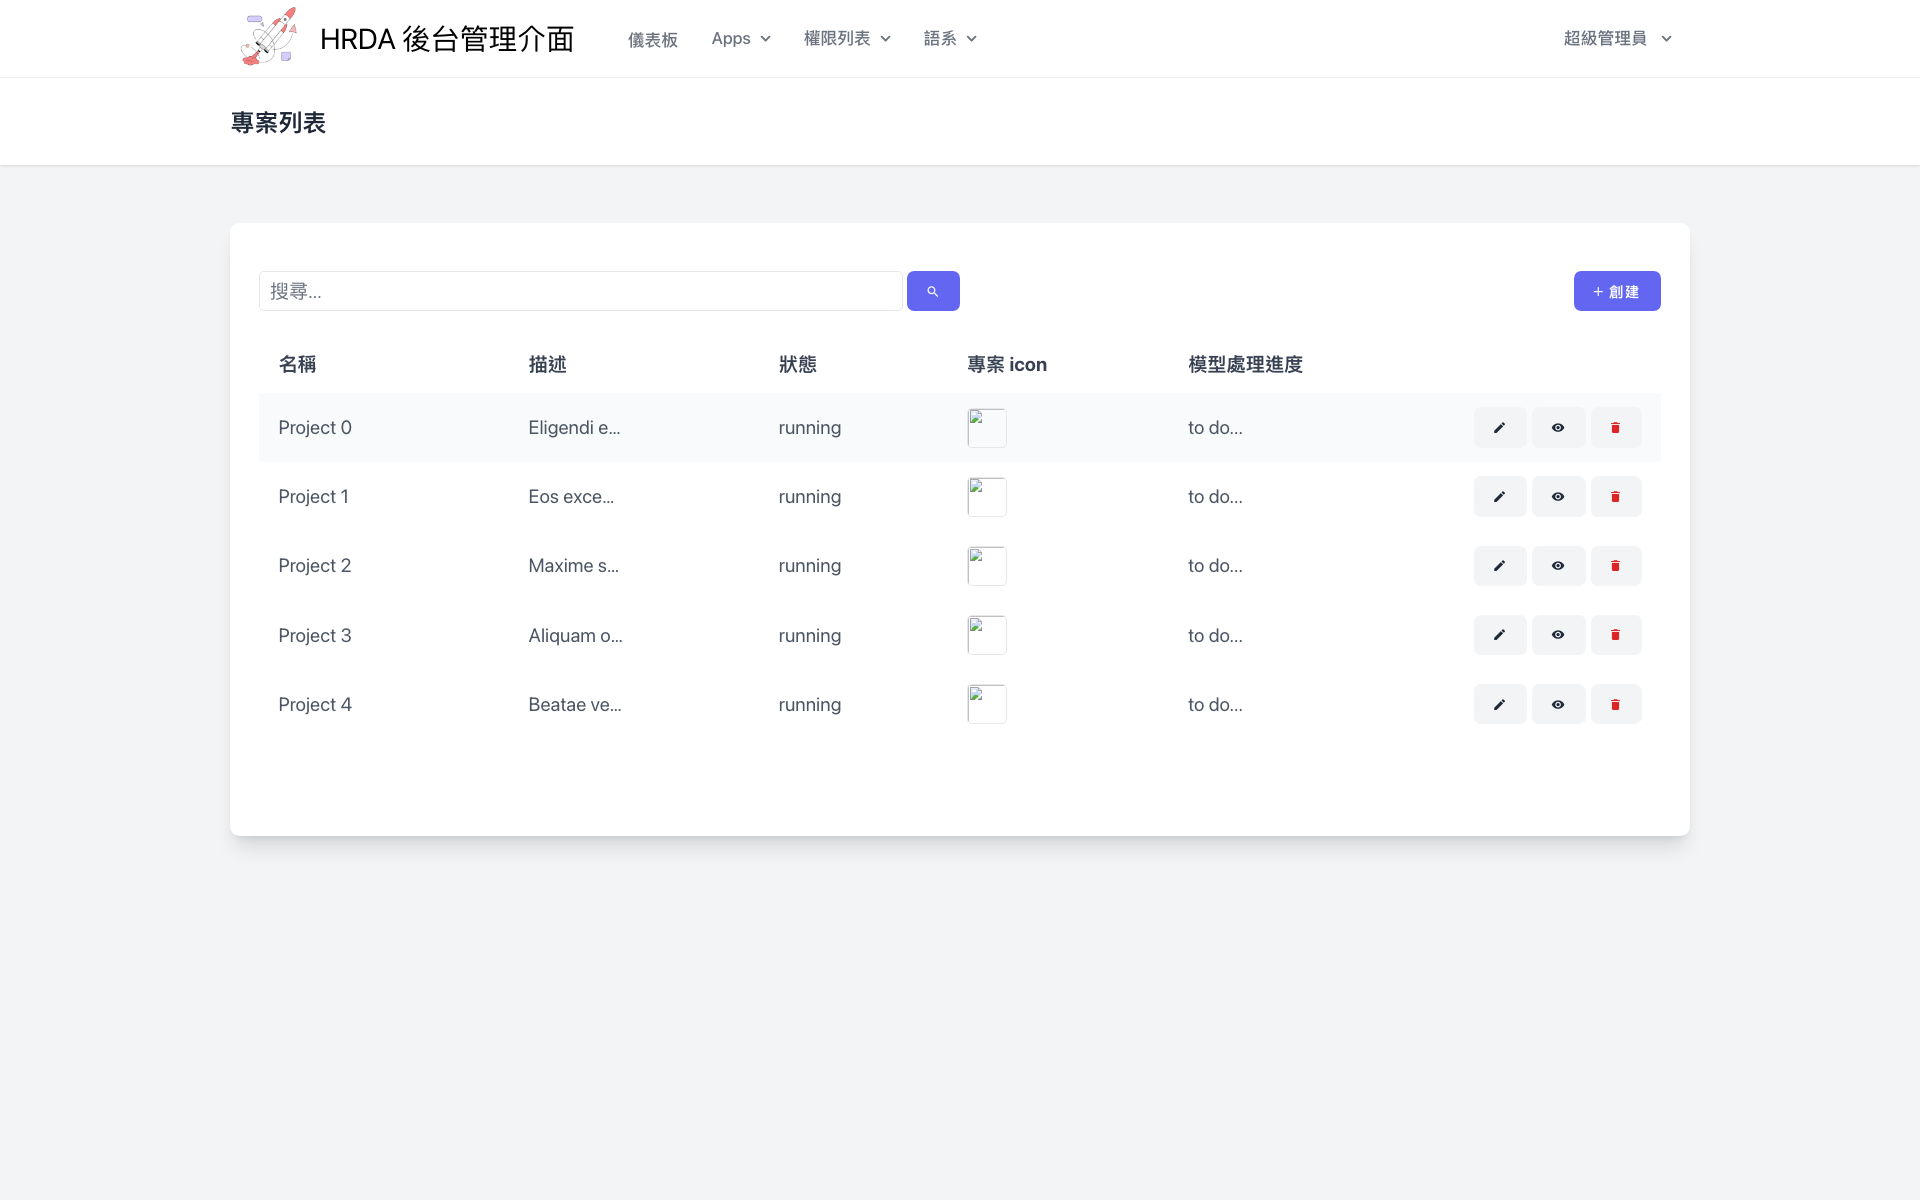Click Project 0's icon thumbnail
This screenshot has width=1920, height=1200.
click(986, 428)
